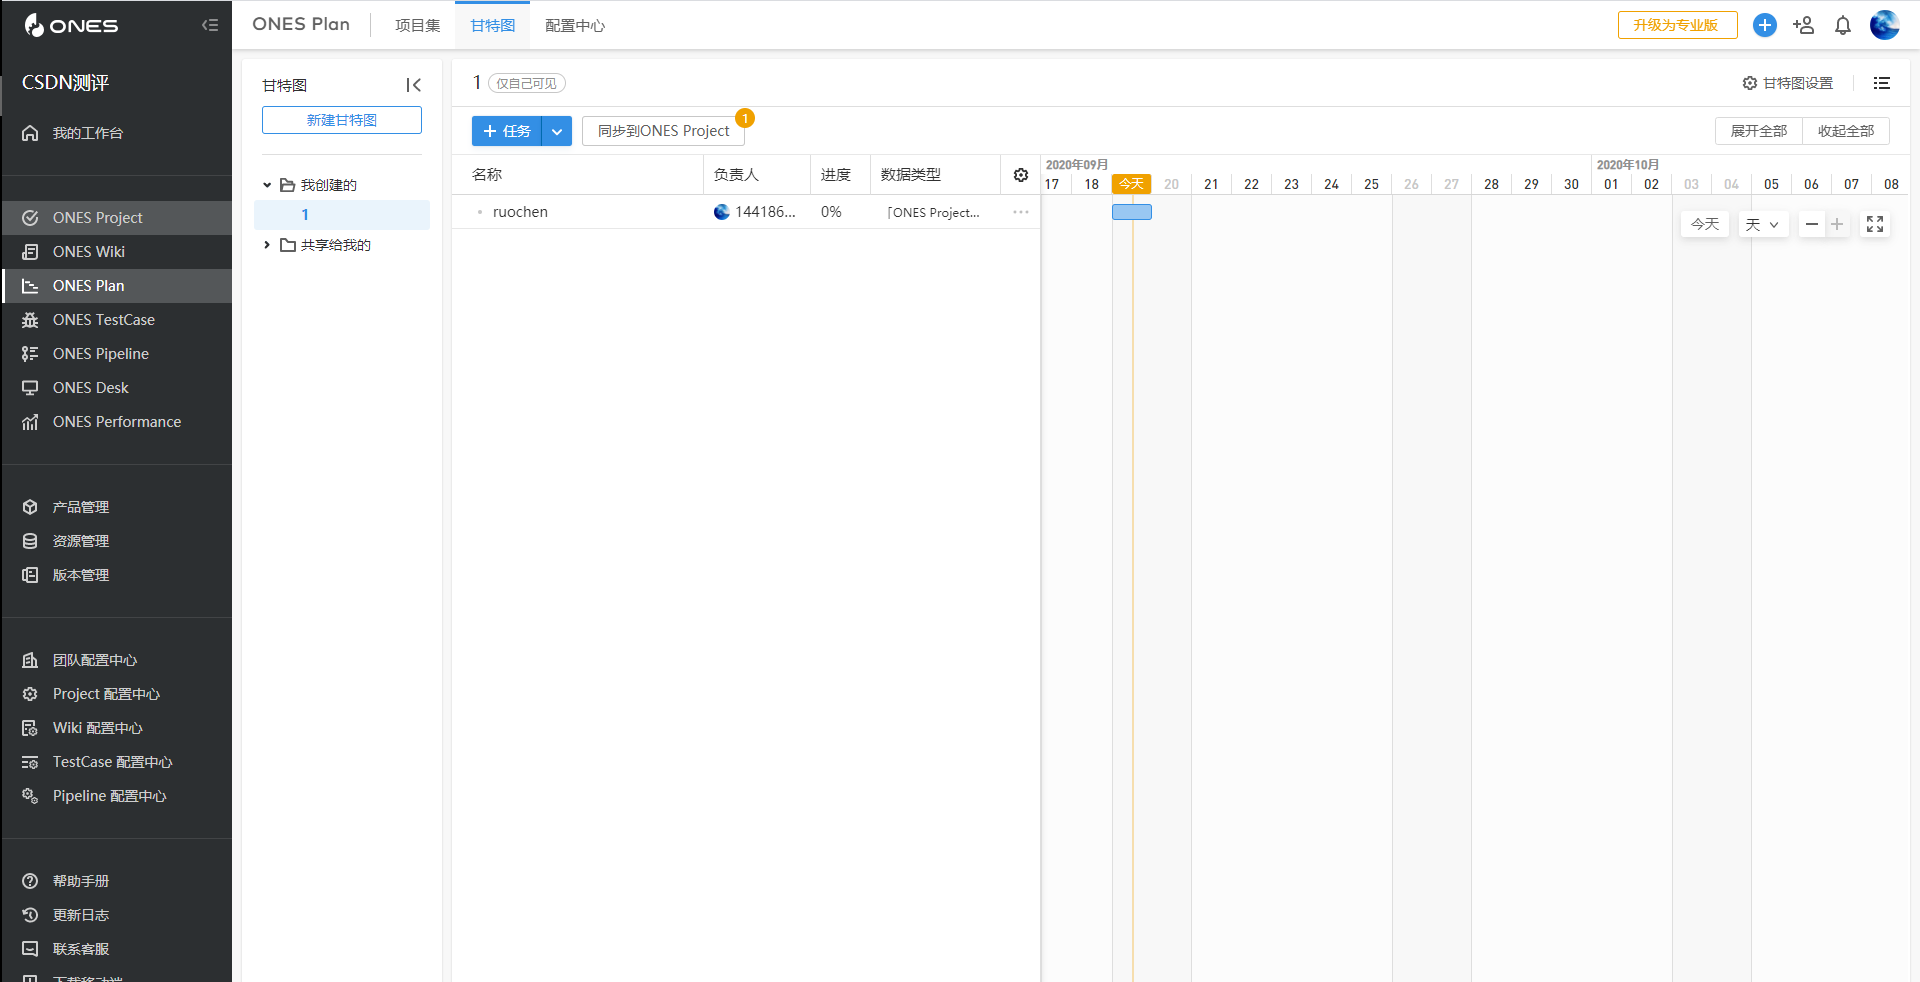This screenshot has width=1920, height=982.
Task: Select ONES Plan in sidebar
Action: pyautogui.click(x=116, y=286)
